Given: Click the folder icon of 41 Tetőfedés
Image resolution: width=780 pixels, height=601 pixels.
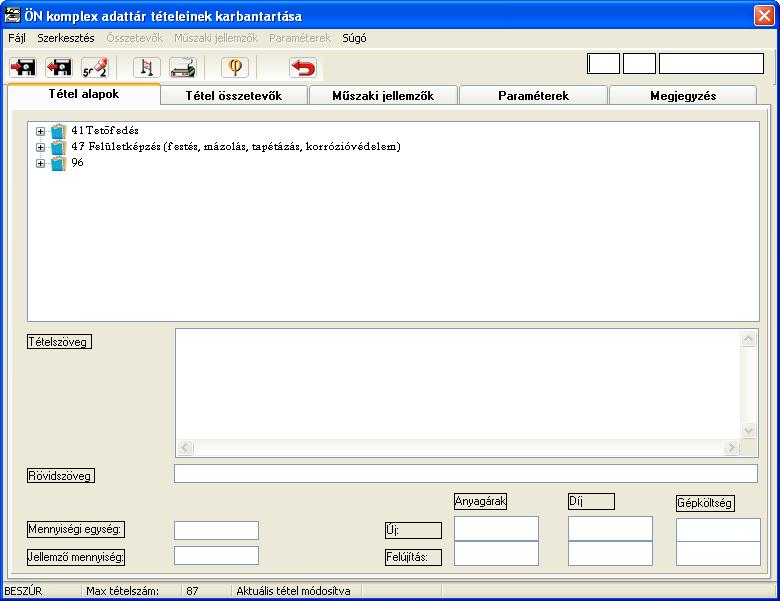Looking at the screenshot, I should click(x=59, y=131).
